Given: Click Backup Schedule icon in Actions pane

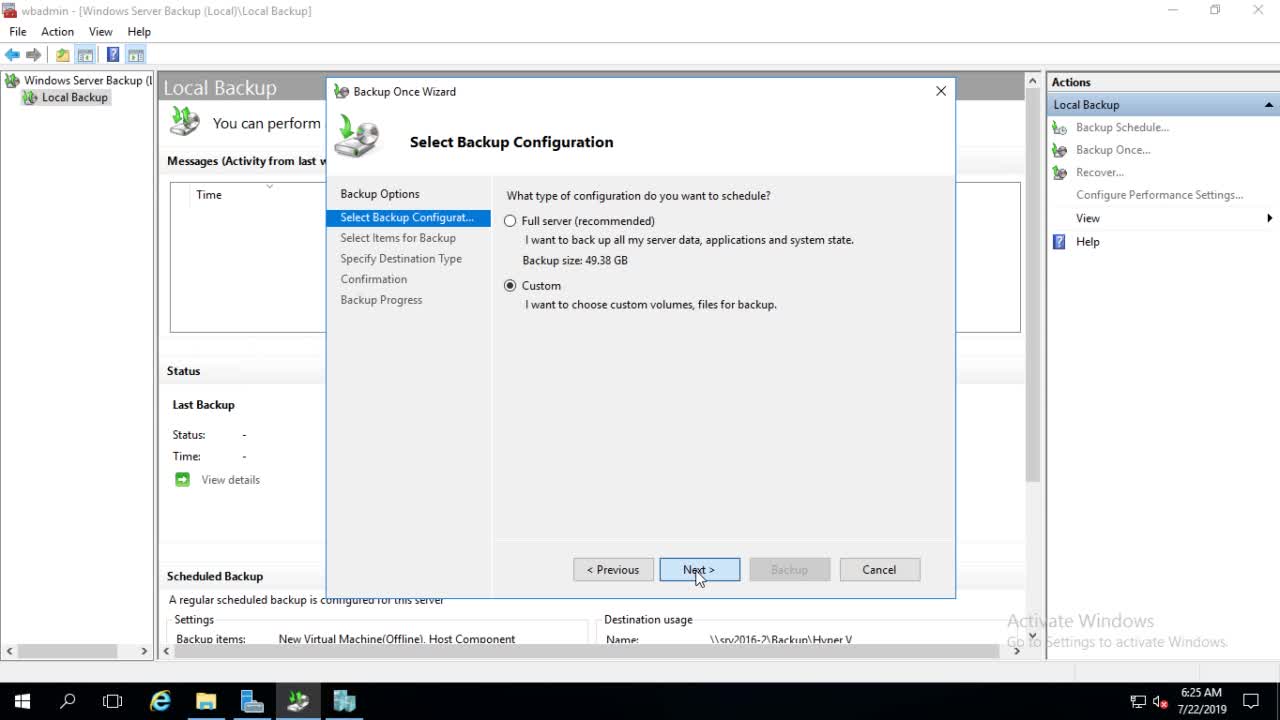Looking at the screenshot, I should point(1060,128).
